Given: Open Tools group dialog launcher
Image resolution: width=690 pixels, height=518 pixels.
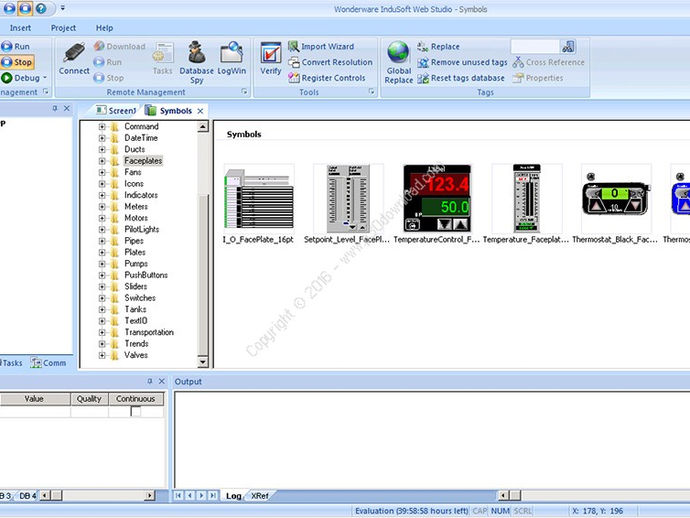Looking at the screenshot, I should coord(371,92).
